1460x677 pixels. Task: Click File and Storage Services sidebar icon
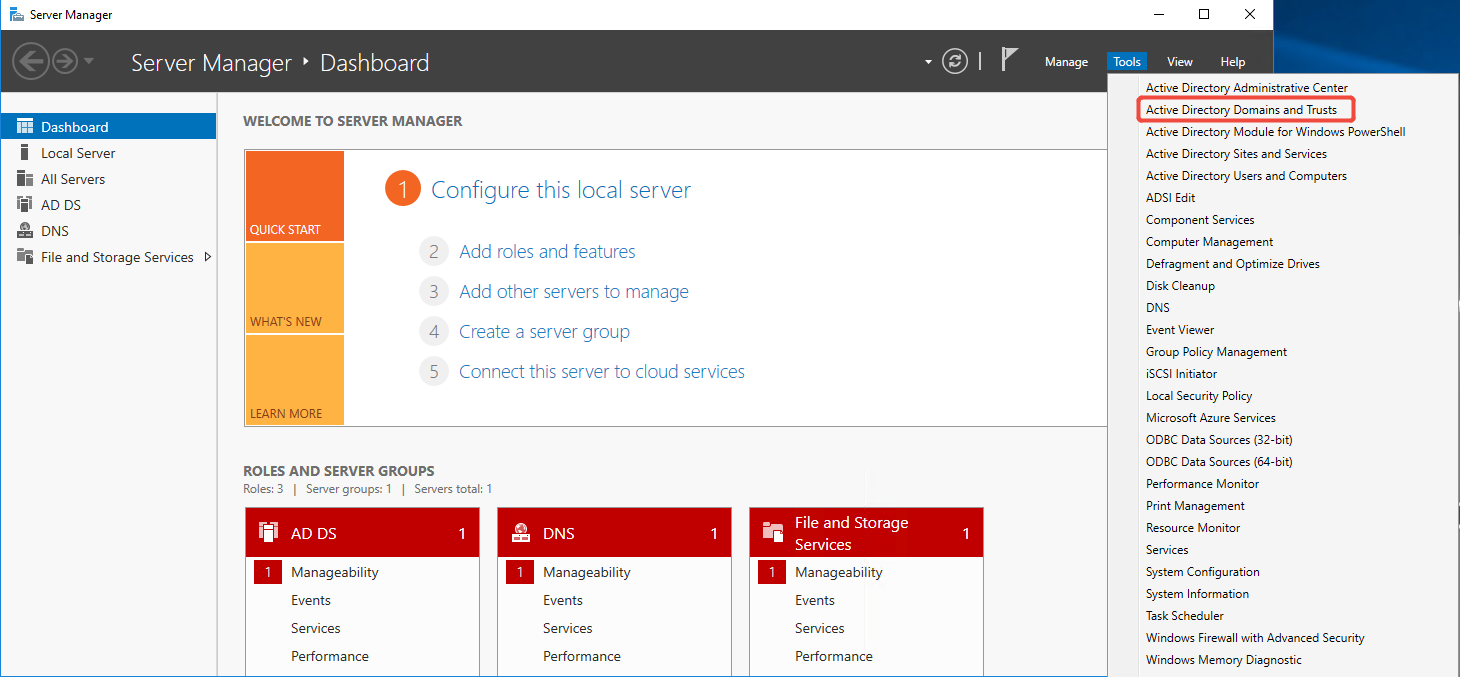point(25,257)
